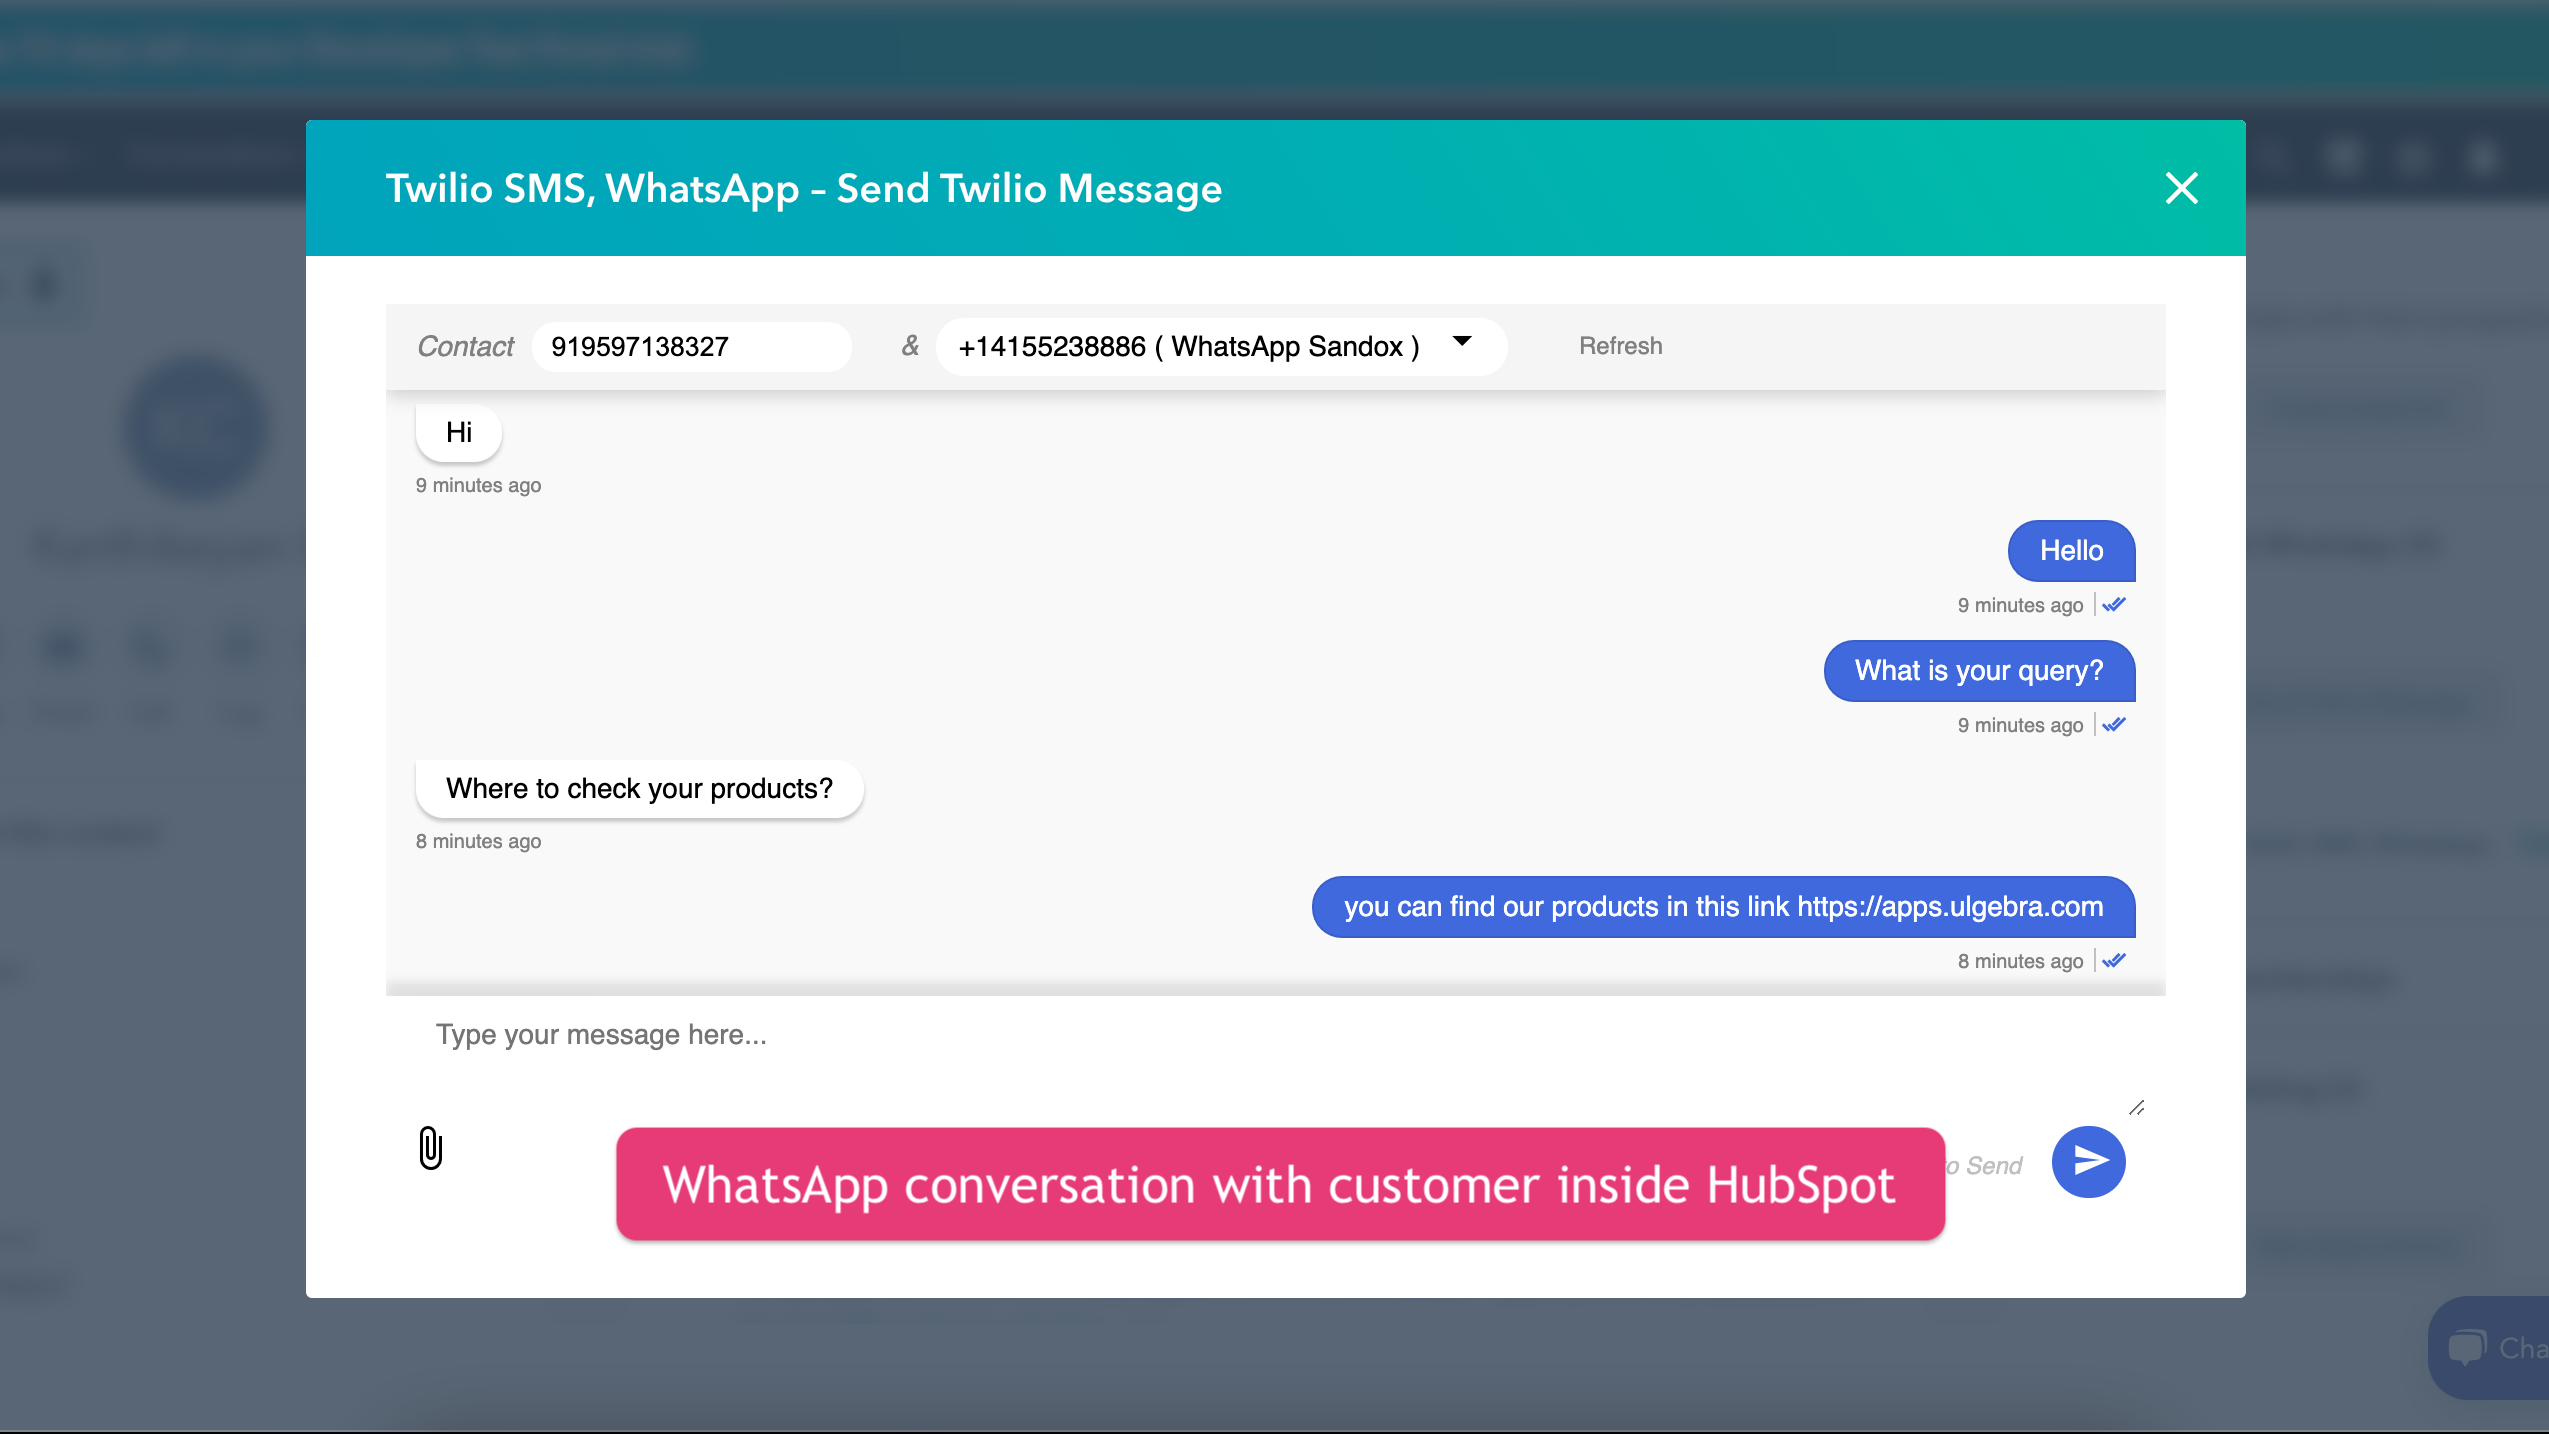Image resolution: width=2549 pixels, height=1434 pixels.
Task: Close the Send Twilio Message dialog
Action: click(x=2181, y=188)
